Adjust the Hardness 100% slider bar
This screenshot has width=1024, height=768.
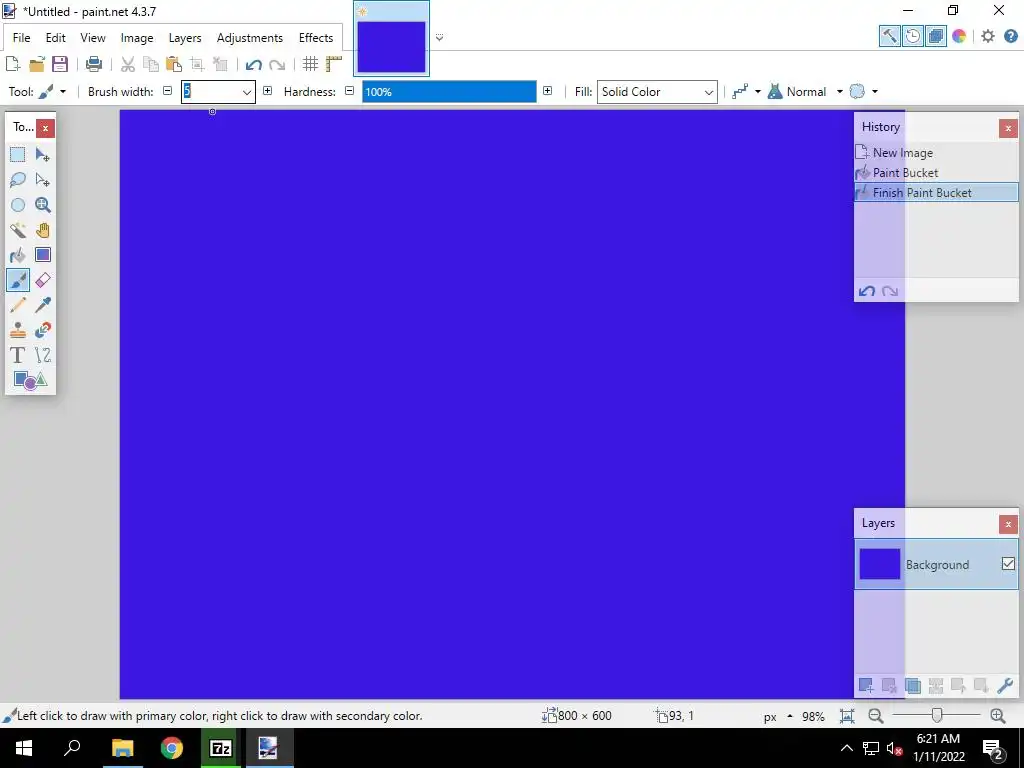coord(449,92)
